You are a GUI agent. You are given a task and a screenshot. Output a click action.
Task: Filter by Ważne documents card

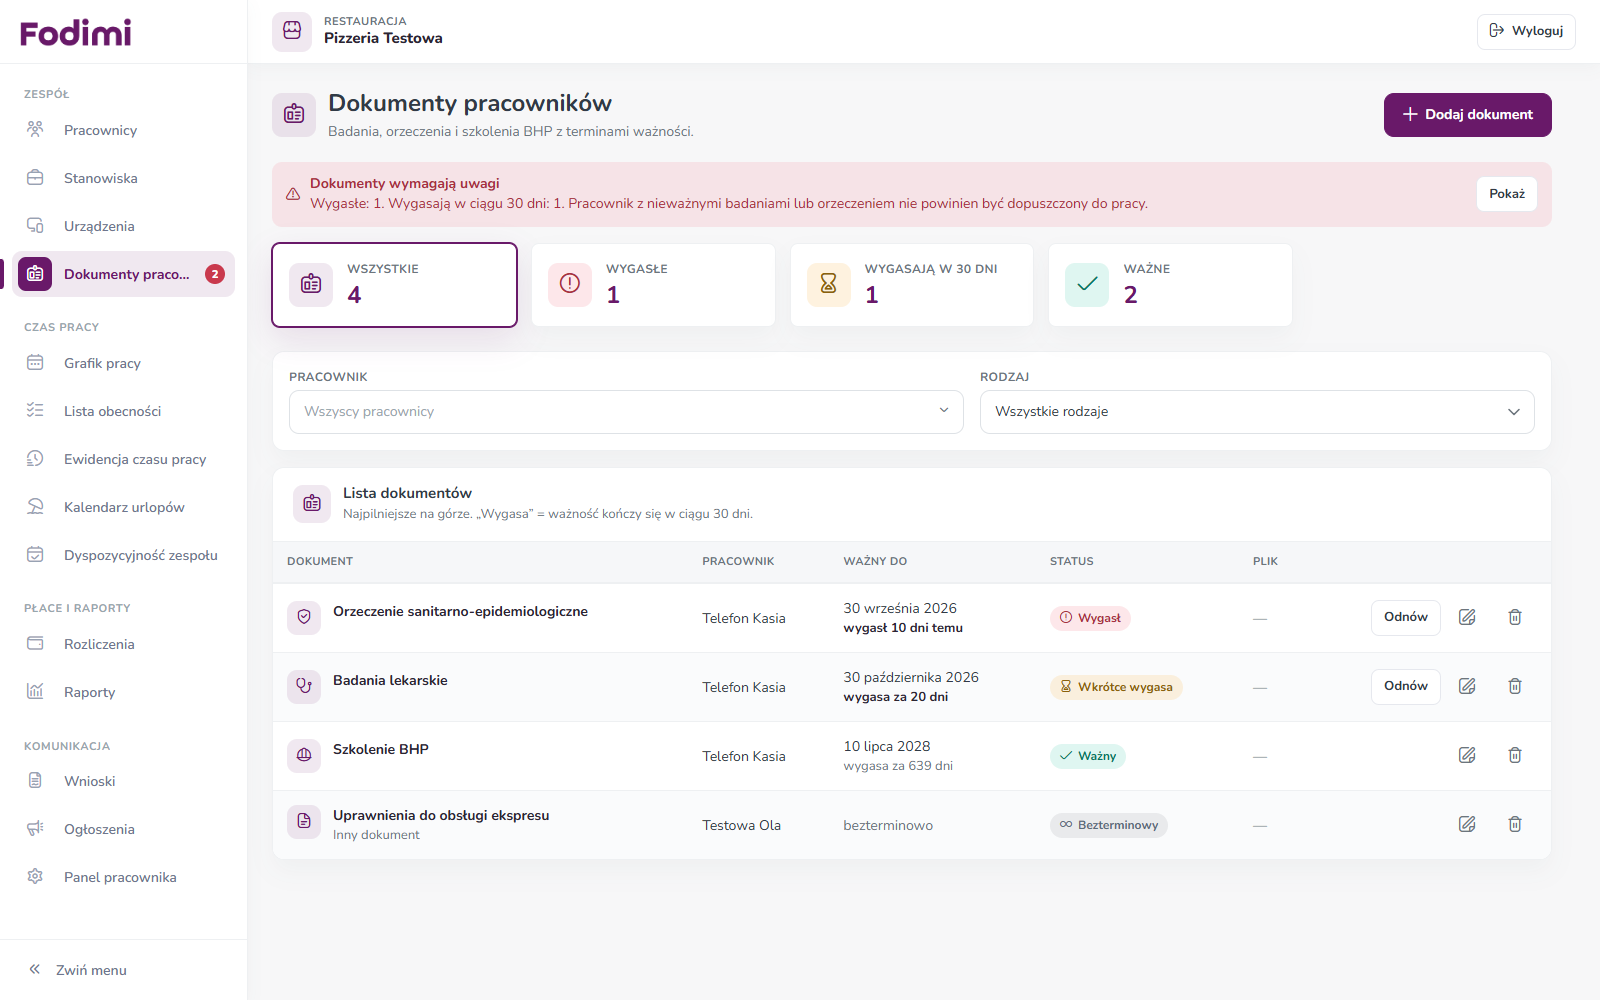pyautogui.click(x=1170, y=285)
